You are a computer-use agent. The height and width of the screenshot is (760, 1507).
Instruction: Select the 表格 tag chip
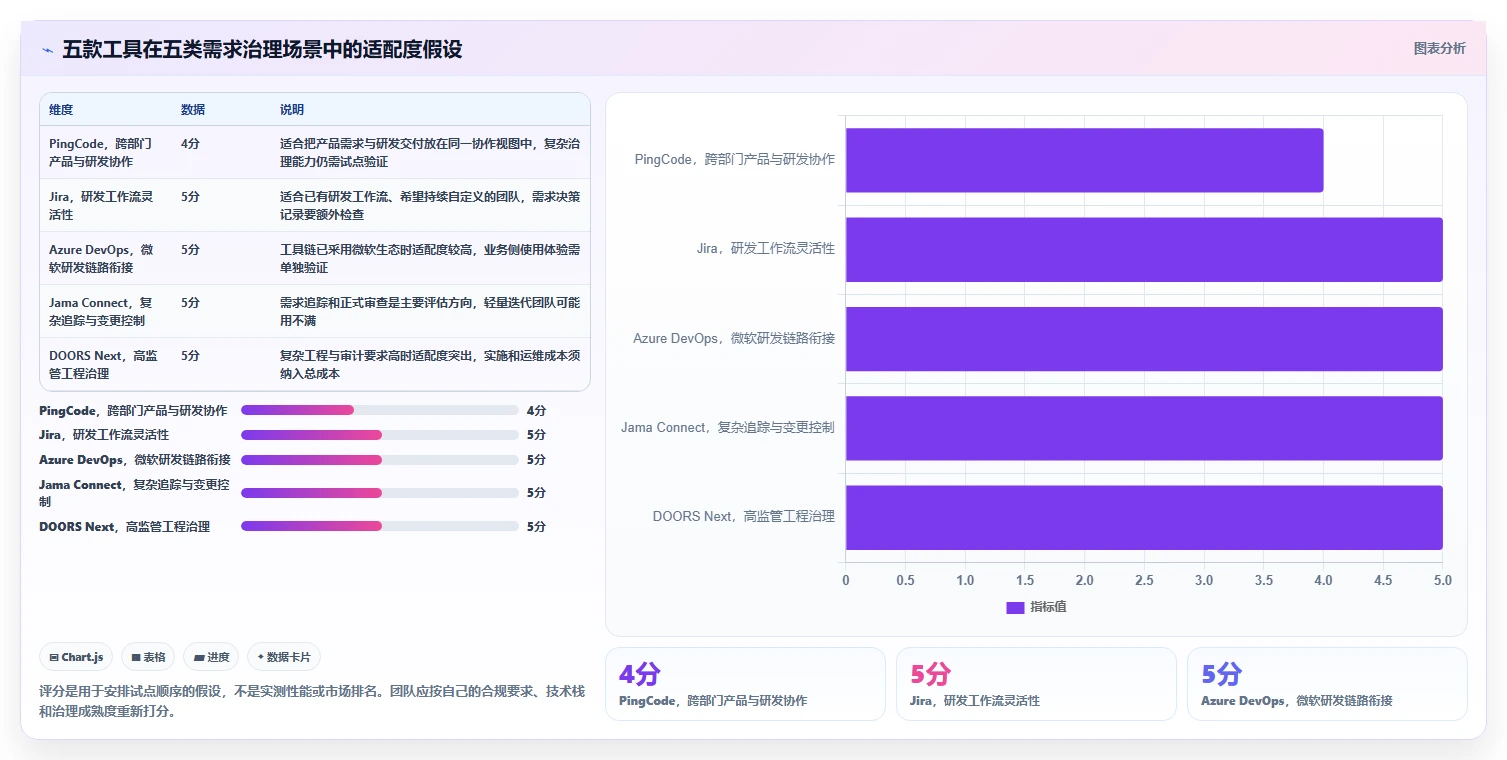coord(148,657)
